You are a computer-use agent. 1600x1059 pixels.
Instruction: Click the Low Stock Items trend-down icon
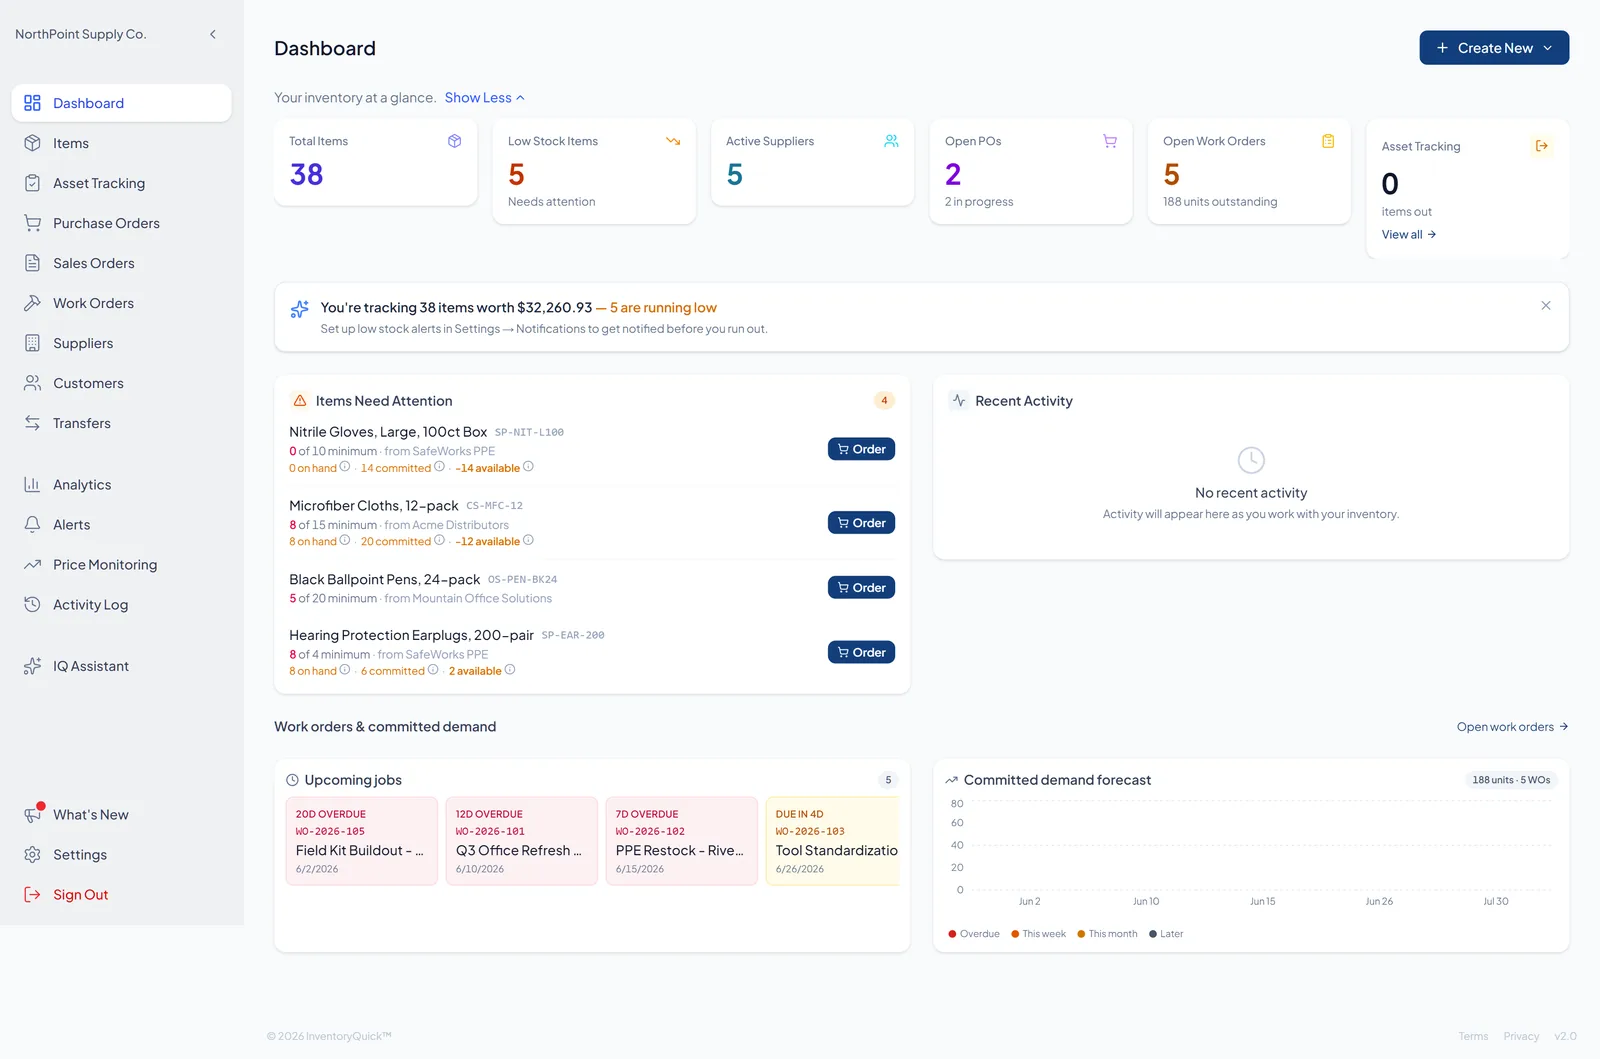[673, 141]
